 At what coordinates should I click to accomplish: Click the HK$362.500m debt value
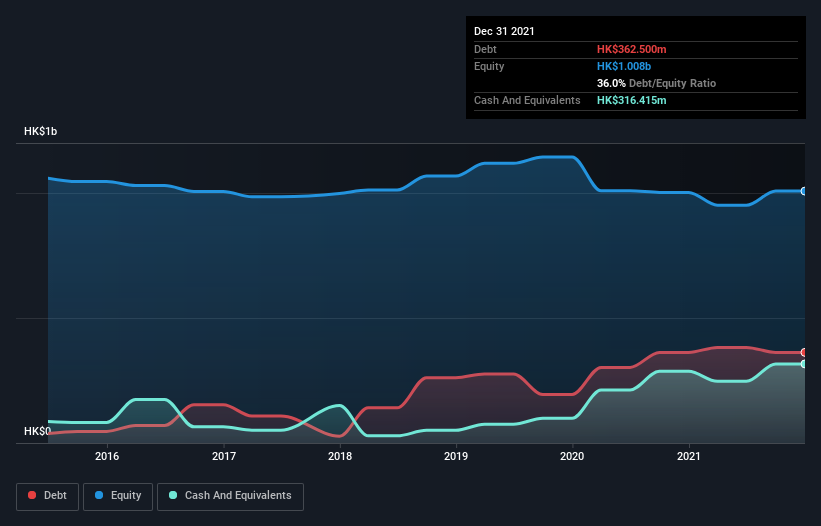pyautogui.click(x=631, y=49)
